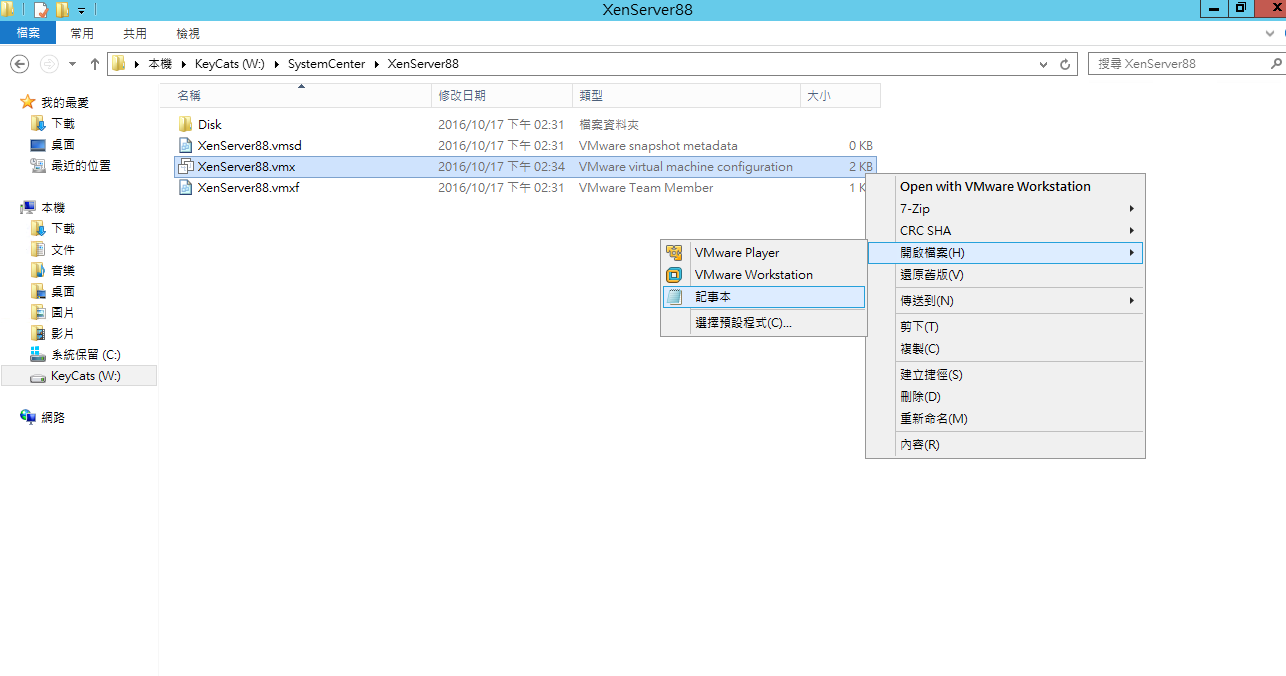The image size is (1286, 676).
Task: Expand the chevron after SystemCenter breadcrumb
Action: point(377,64)
